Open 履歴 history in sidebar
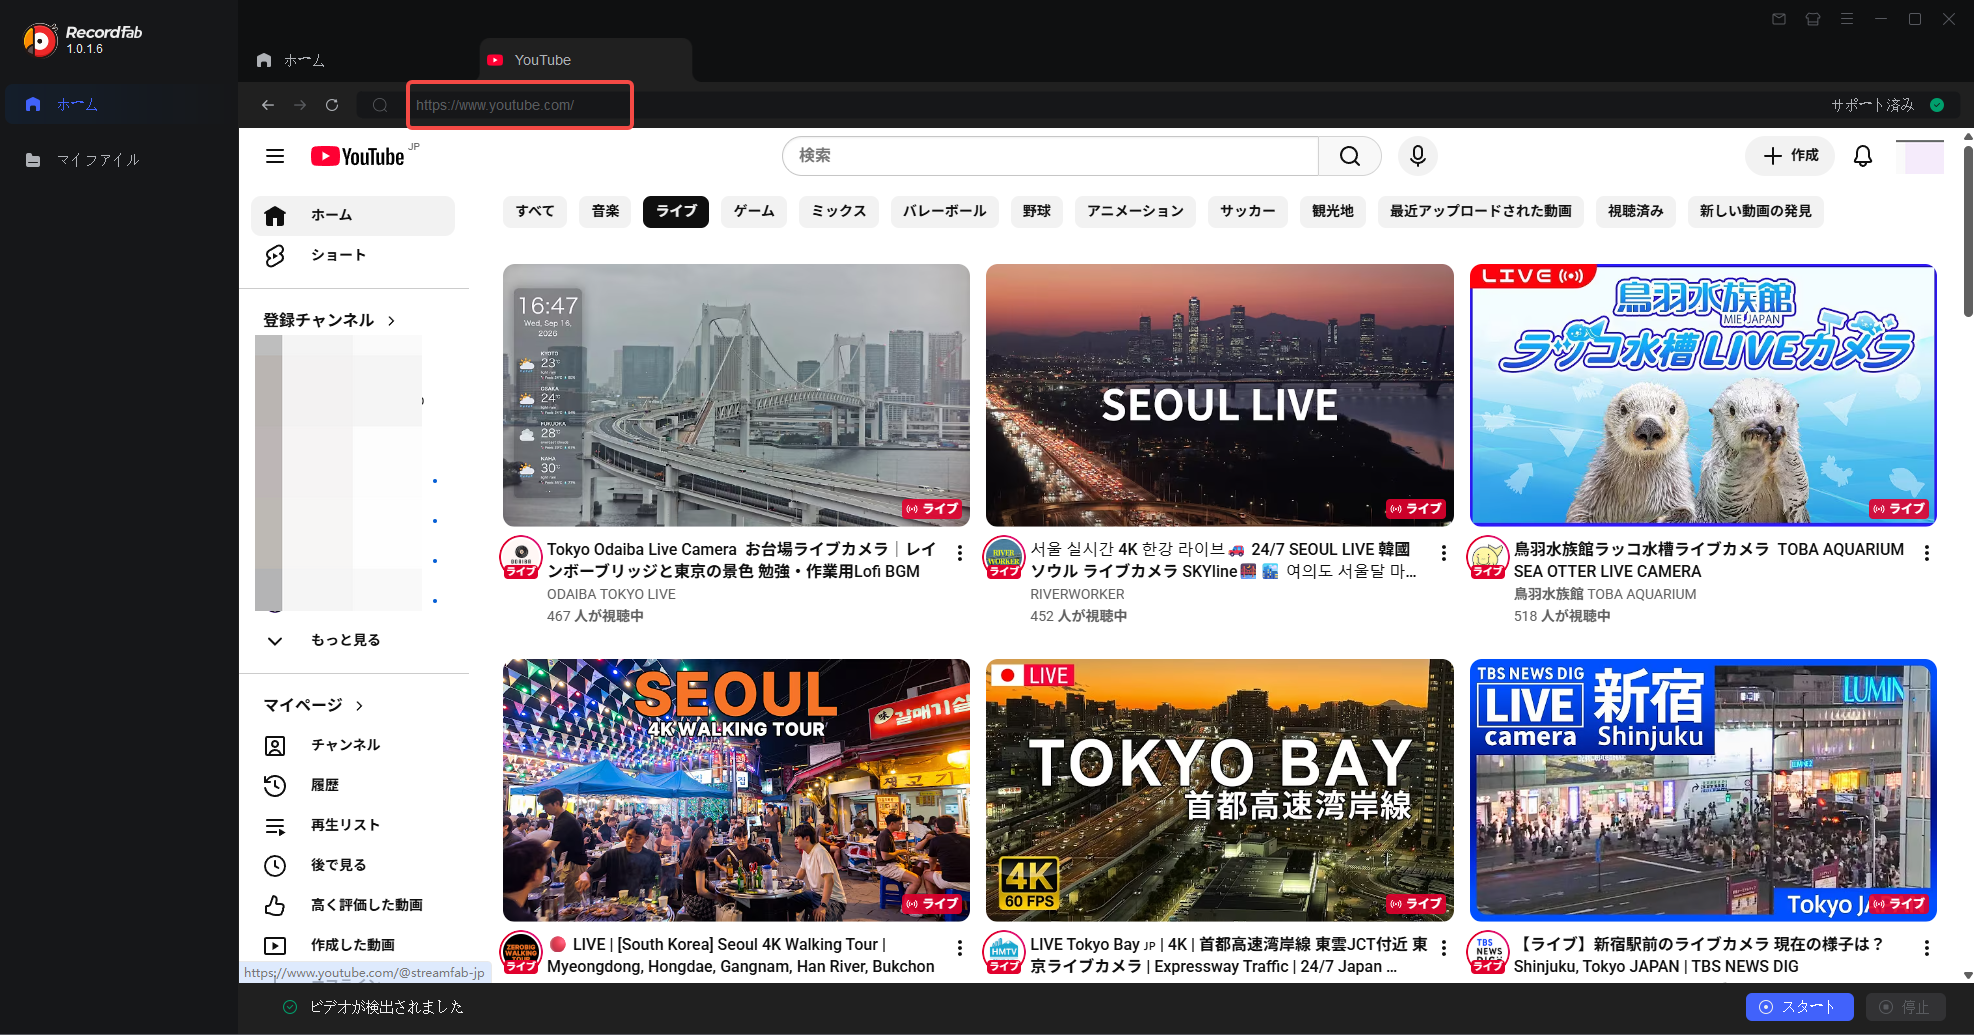 (353, 785)
